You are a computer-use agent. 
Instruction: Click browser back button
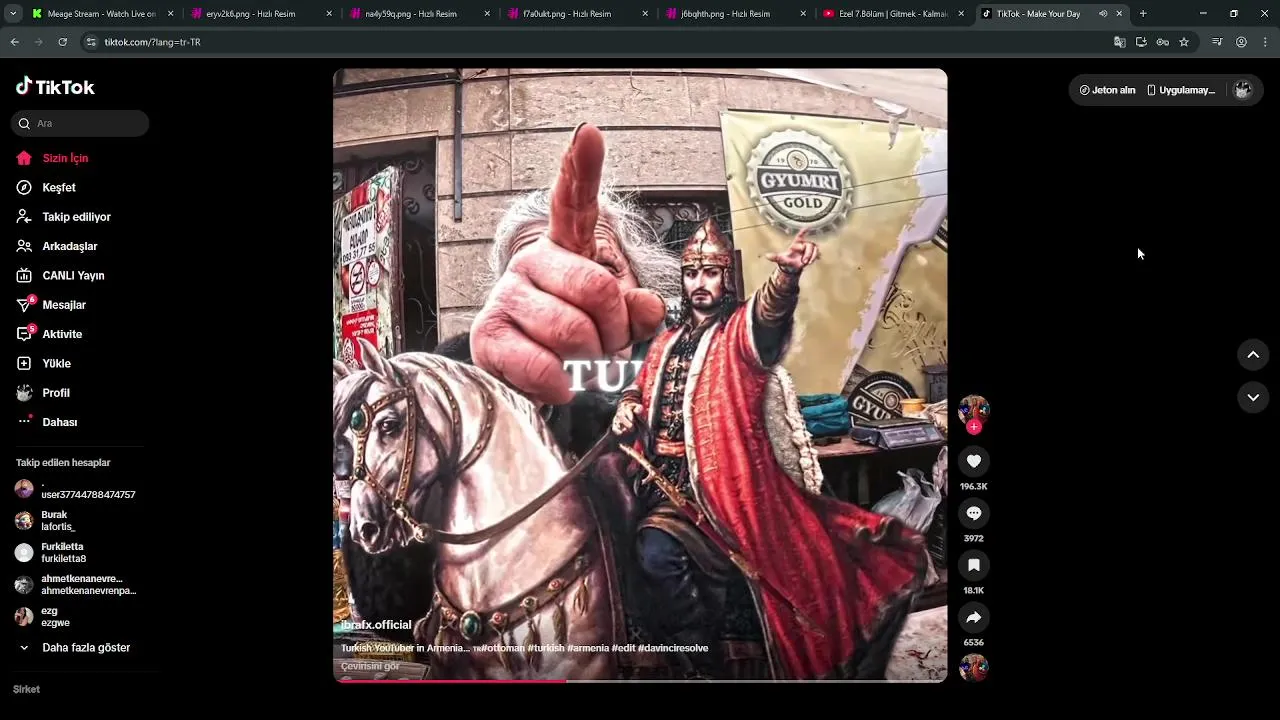14,42
